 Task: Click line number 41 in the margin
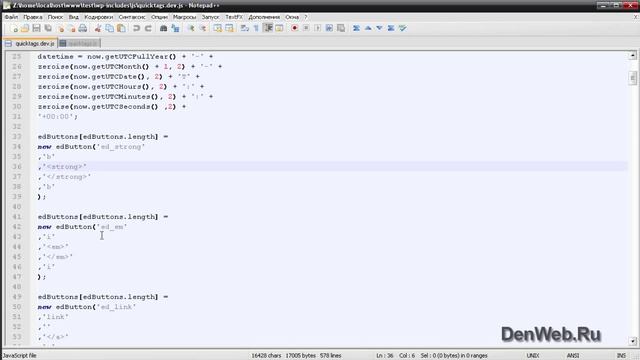click(x=17, y=217)
